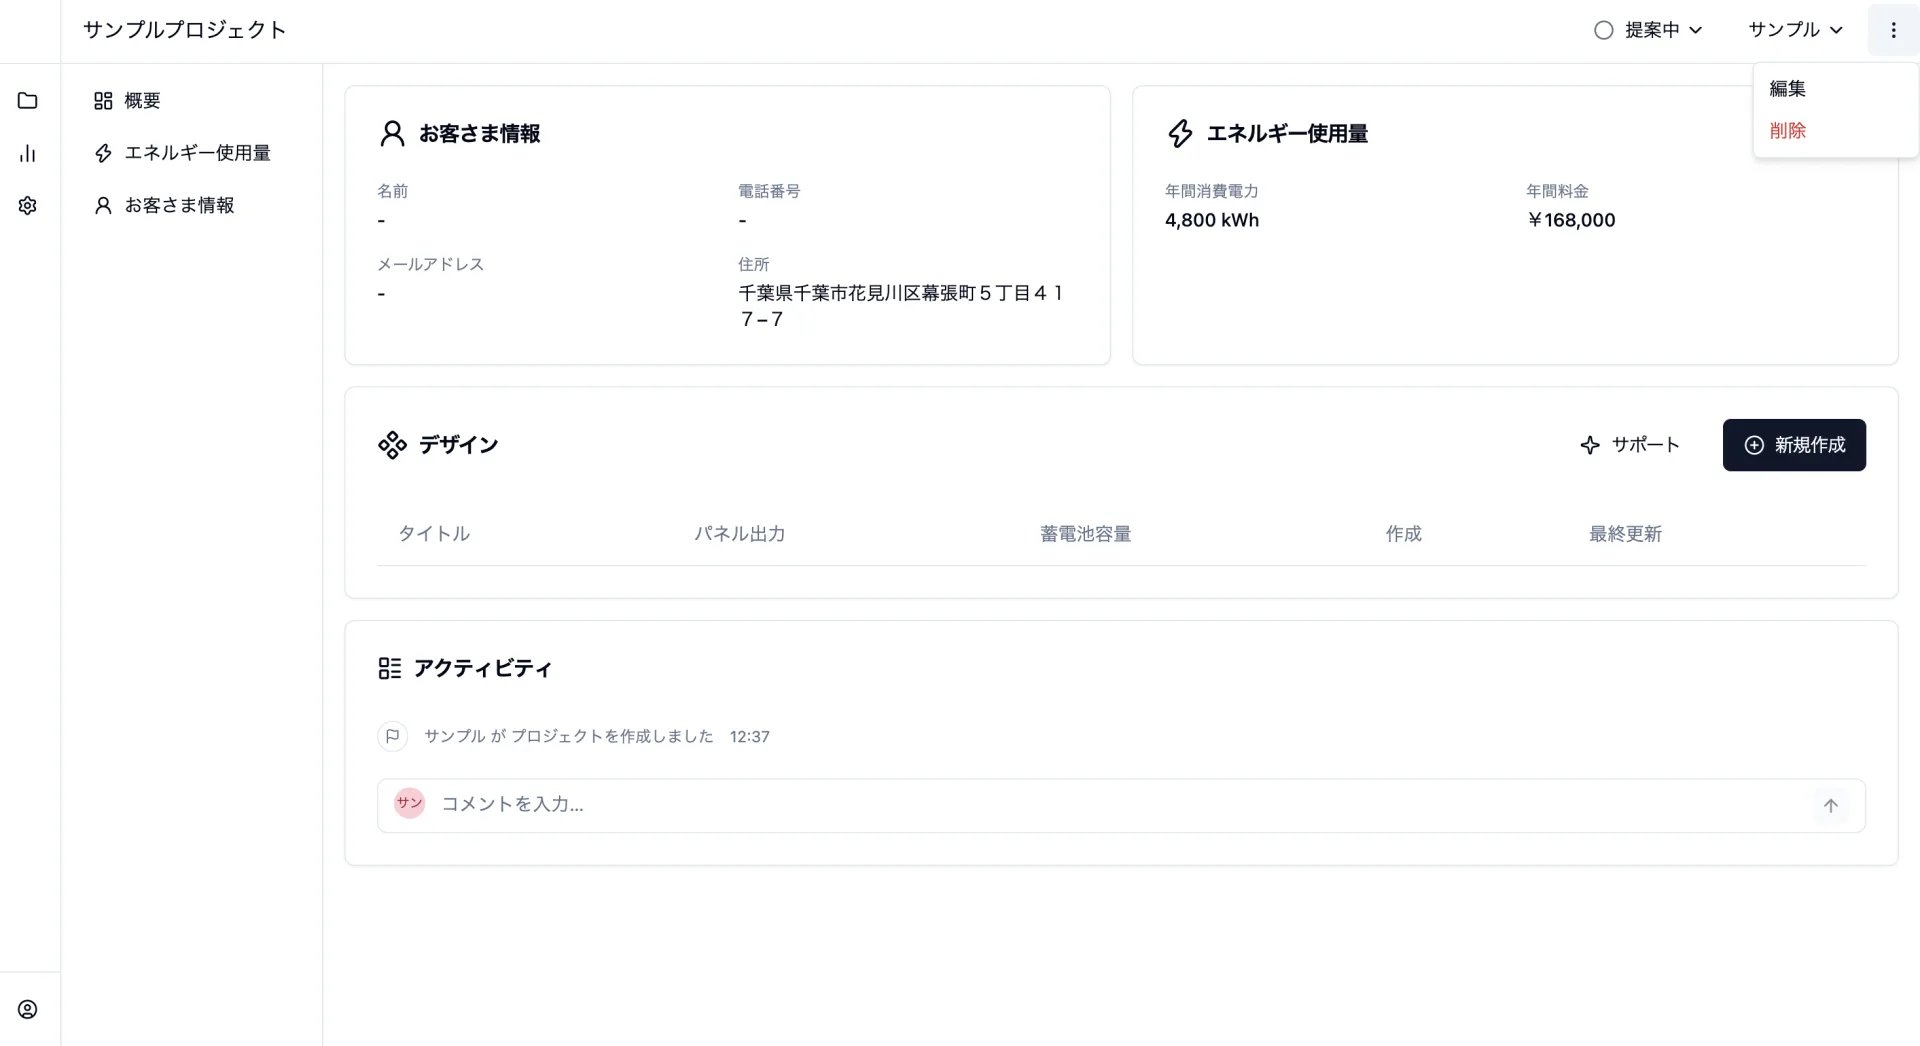
Task: Click the 電話番号 field label
Action: click(769, 191)
